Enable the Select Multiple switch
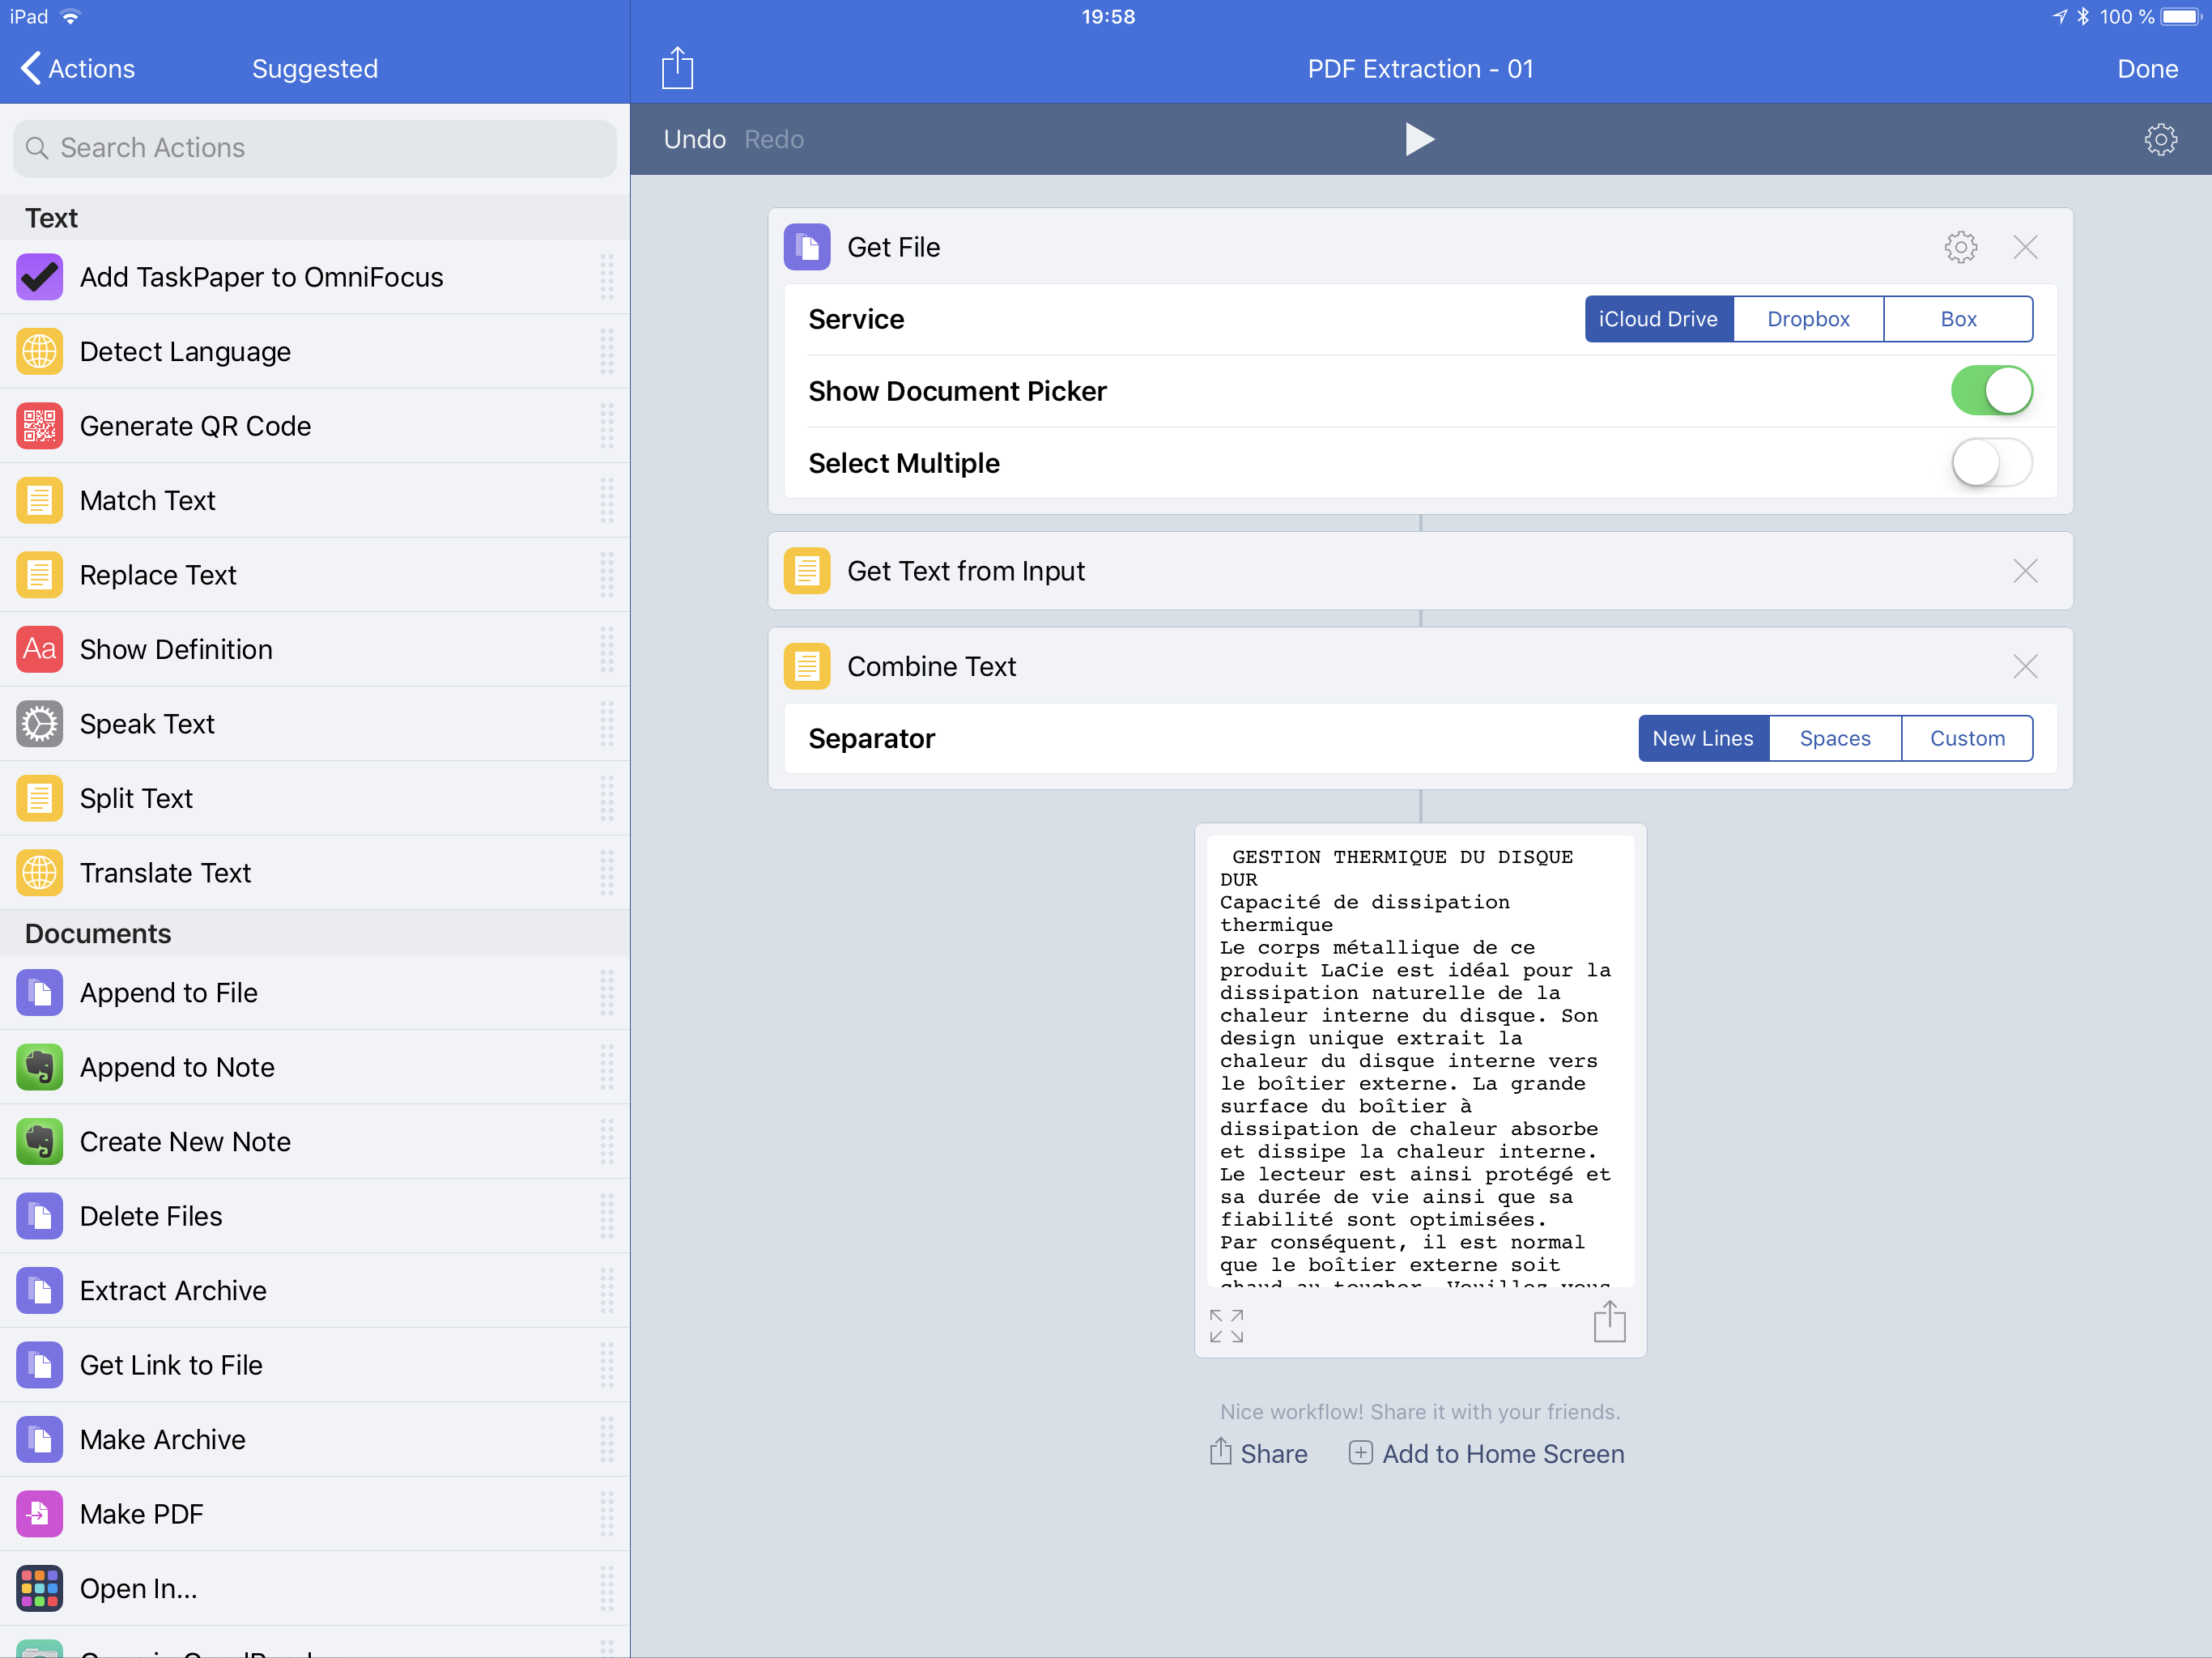The height and width of the screenshot is (1658, 2212). [1991, 463]
